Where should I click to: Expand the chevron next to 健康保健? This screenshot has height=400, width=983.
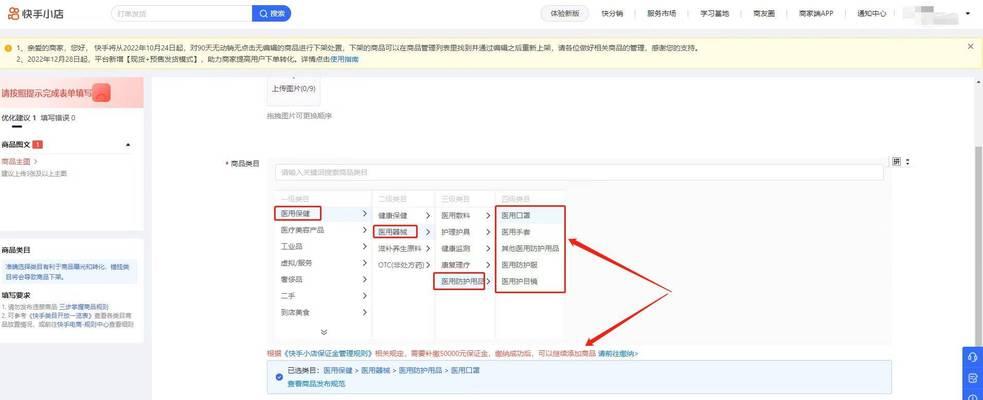[x=427, y=216]
